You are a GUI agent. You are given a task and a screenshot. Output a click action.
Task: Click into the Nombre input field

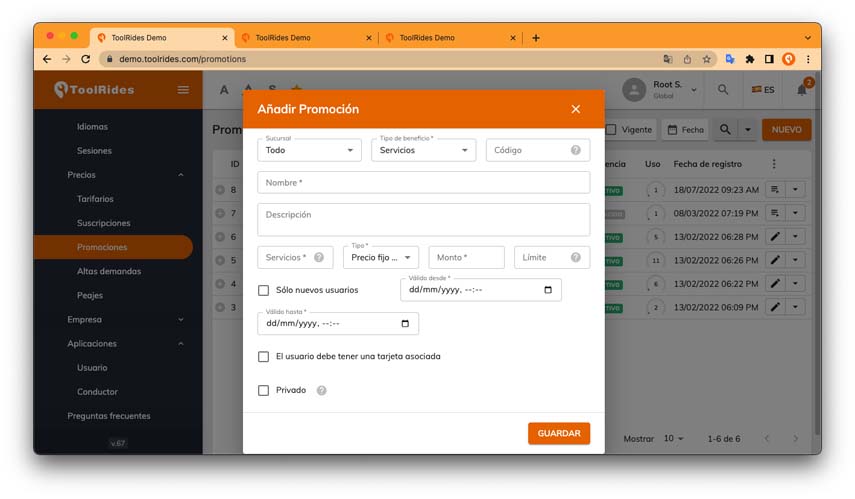tap(423, 183)
